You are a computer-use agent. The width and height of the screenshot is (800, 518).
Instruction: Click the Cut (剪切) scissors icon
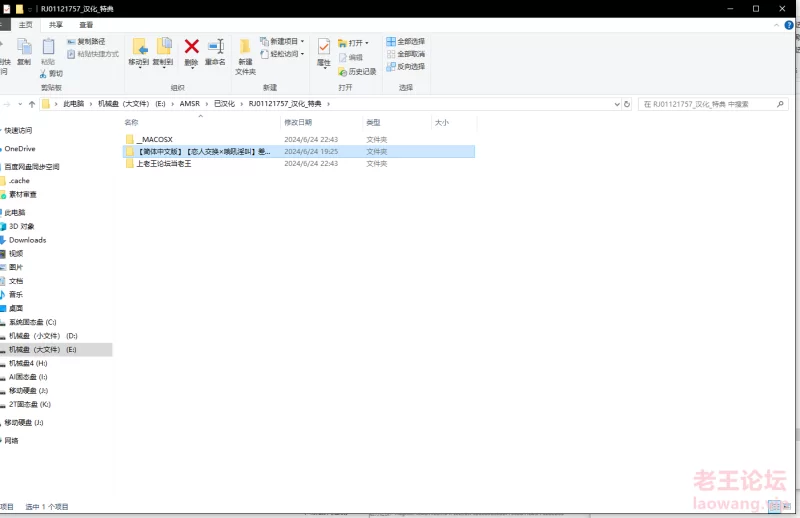(x=50, y=73)
